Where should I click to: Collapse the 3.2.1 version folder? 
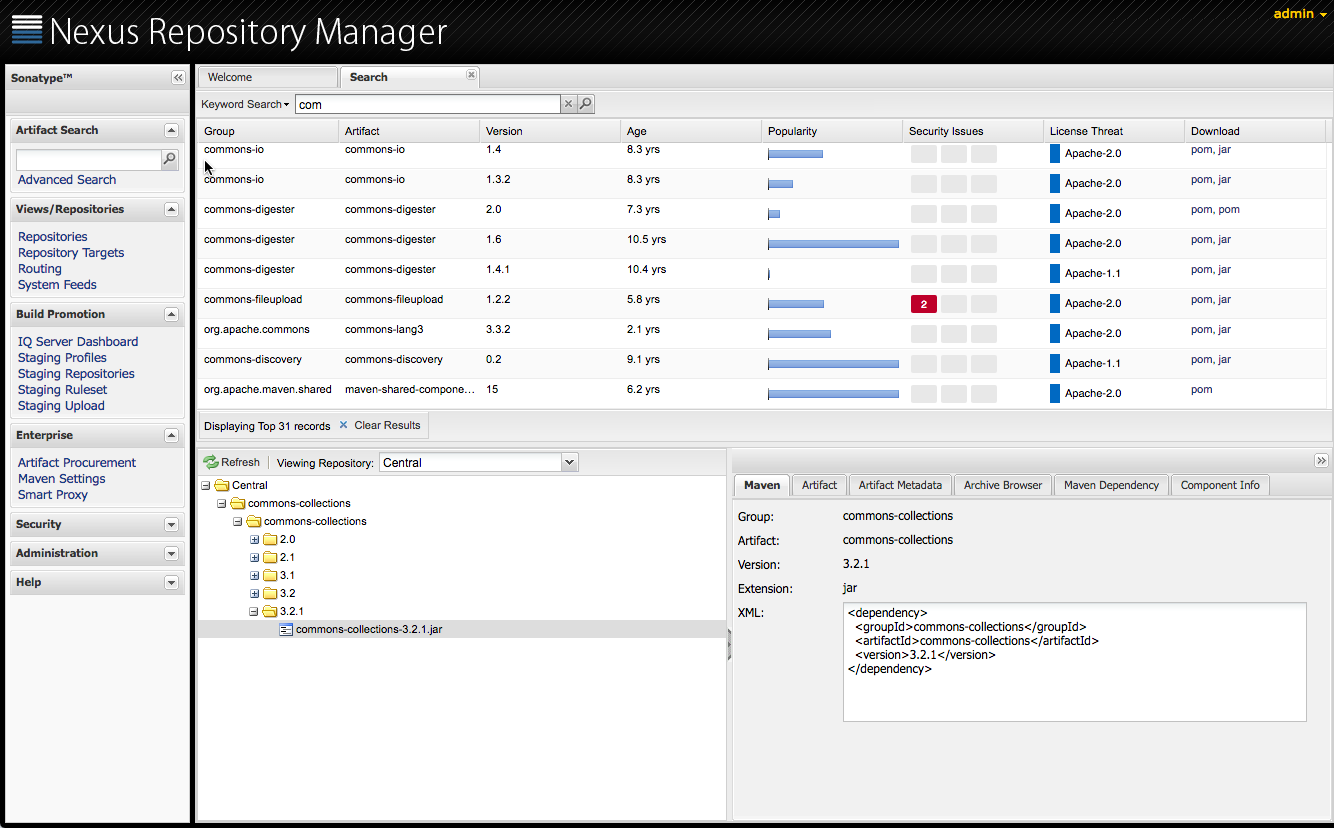(x=254, y=611)
